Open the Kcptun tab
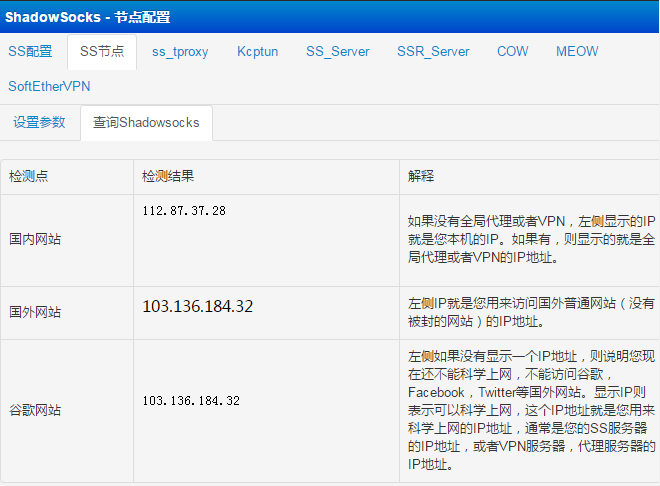The width and height of the screenshot is (660, 486). coord(258,51)
